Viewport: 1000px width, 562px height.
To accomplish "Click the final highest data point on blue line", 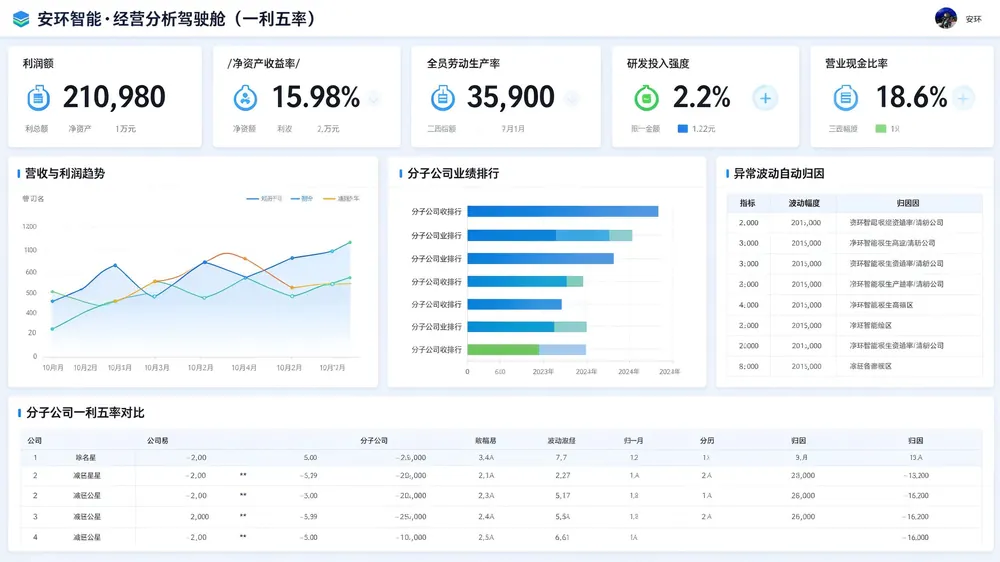I will click(349, 242).
